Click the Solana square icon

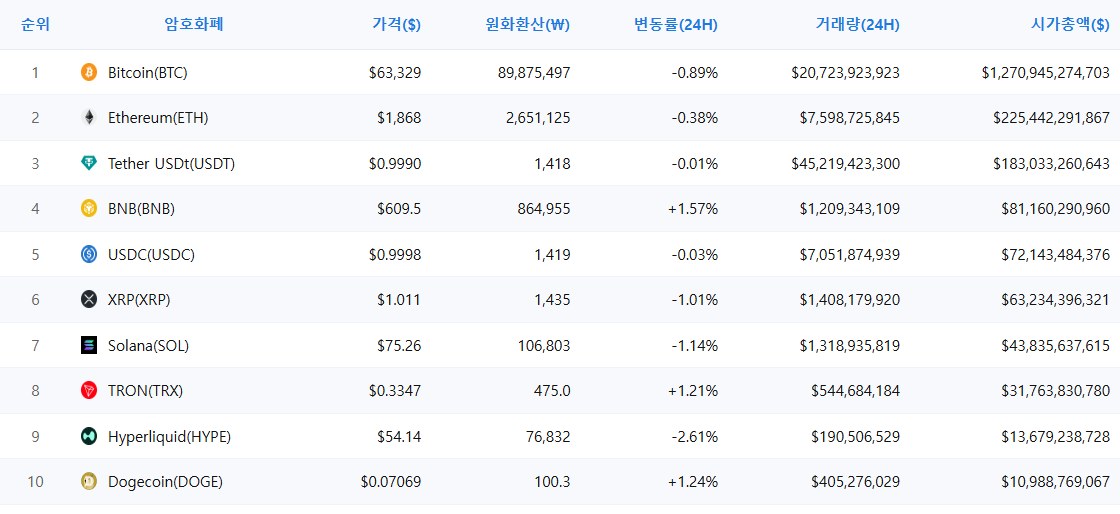pyautogui.click(x=89, y=346)
